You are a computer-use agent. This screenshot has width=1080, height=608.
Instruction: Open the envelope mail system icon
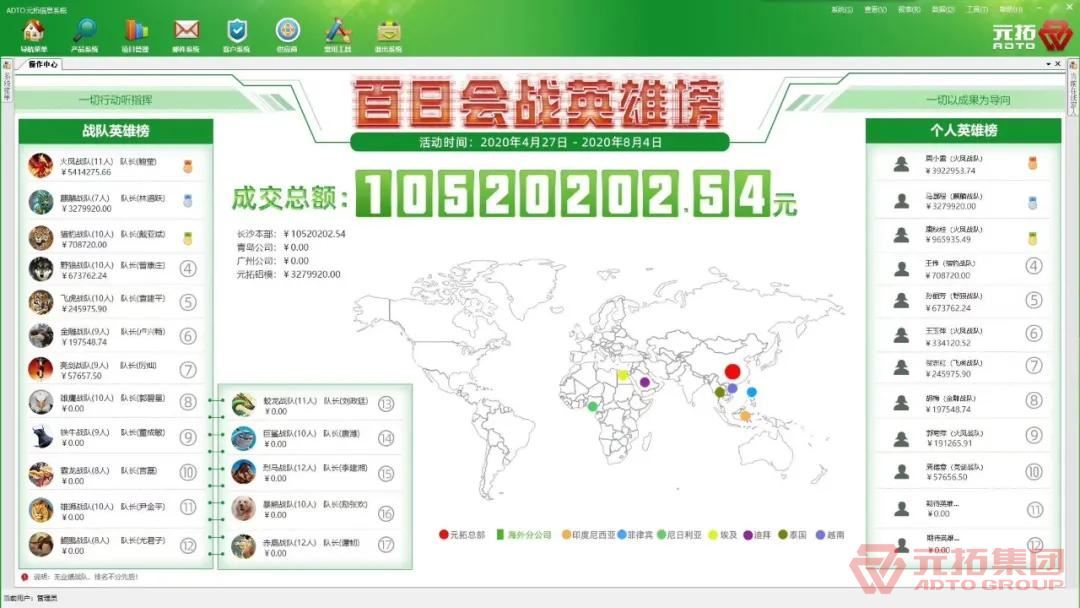click(186, 32)
